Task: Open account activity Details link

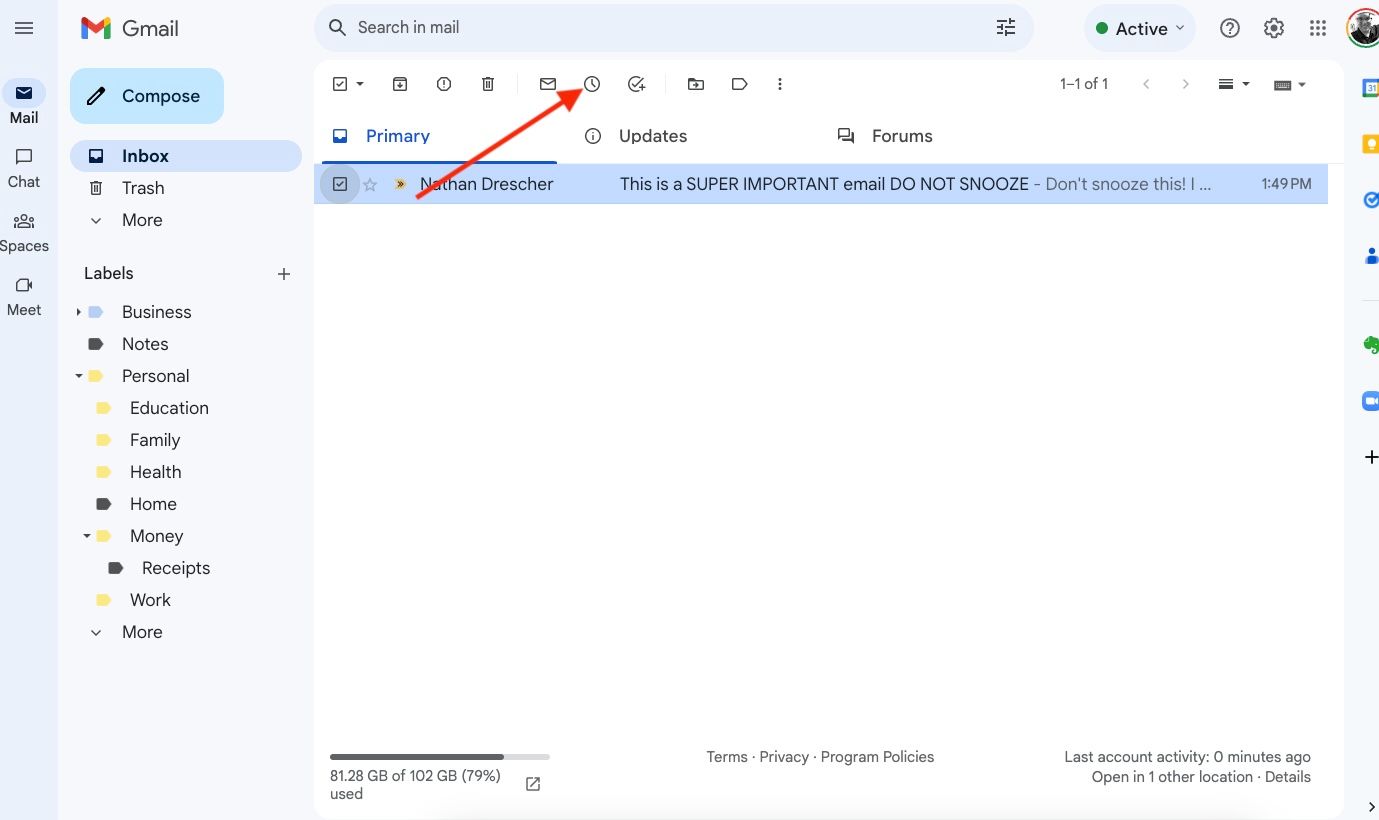Action: click(x=1287, y=777)
